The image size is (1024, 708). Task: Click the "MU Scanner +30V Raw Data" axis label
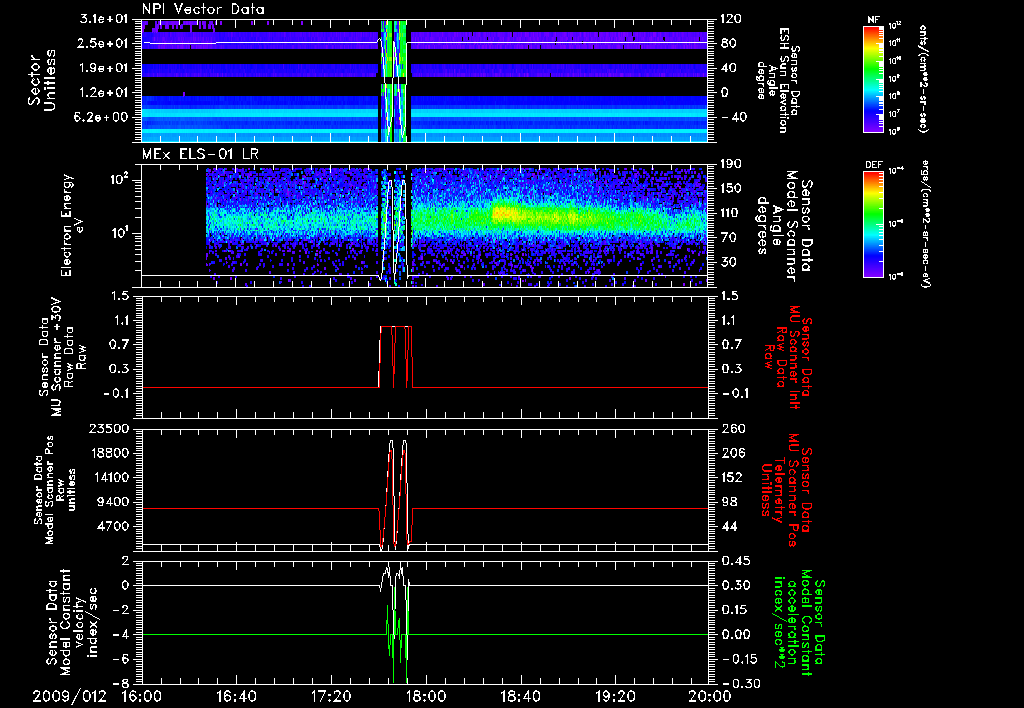click(62, 357)
